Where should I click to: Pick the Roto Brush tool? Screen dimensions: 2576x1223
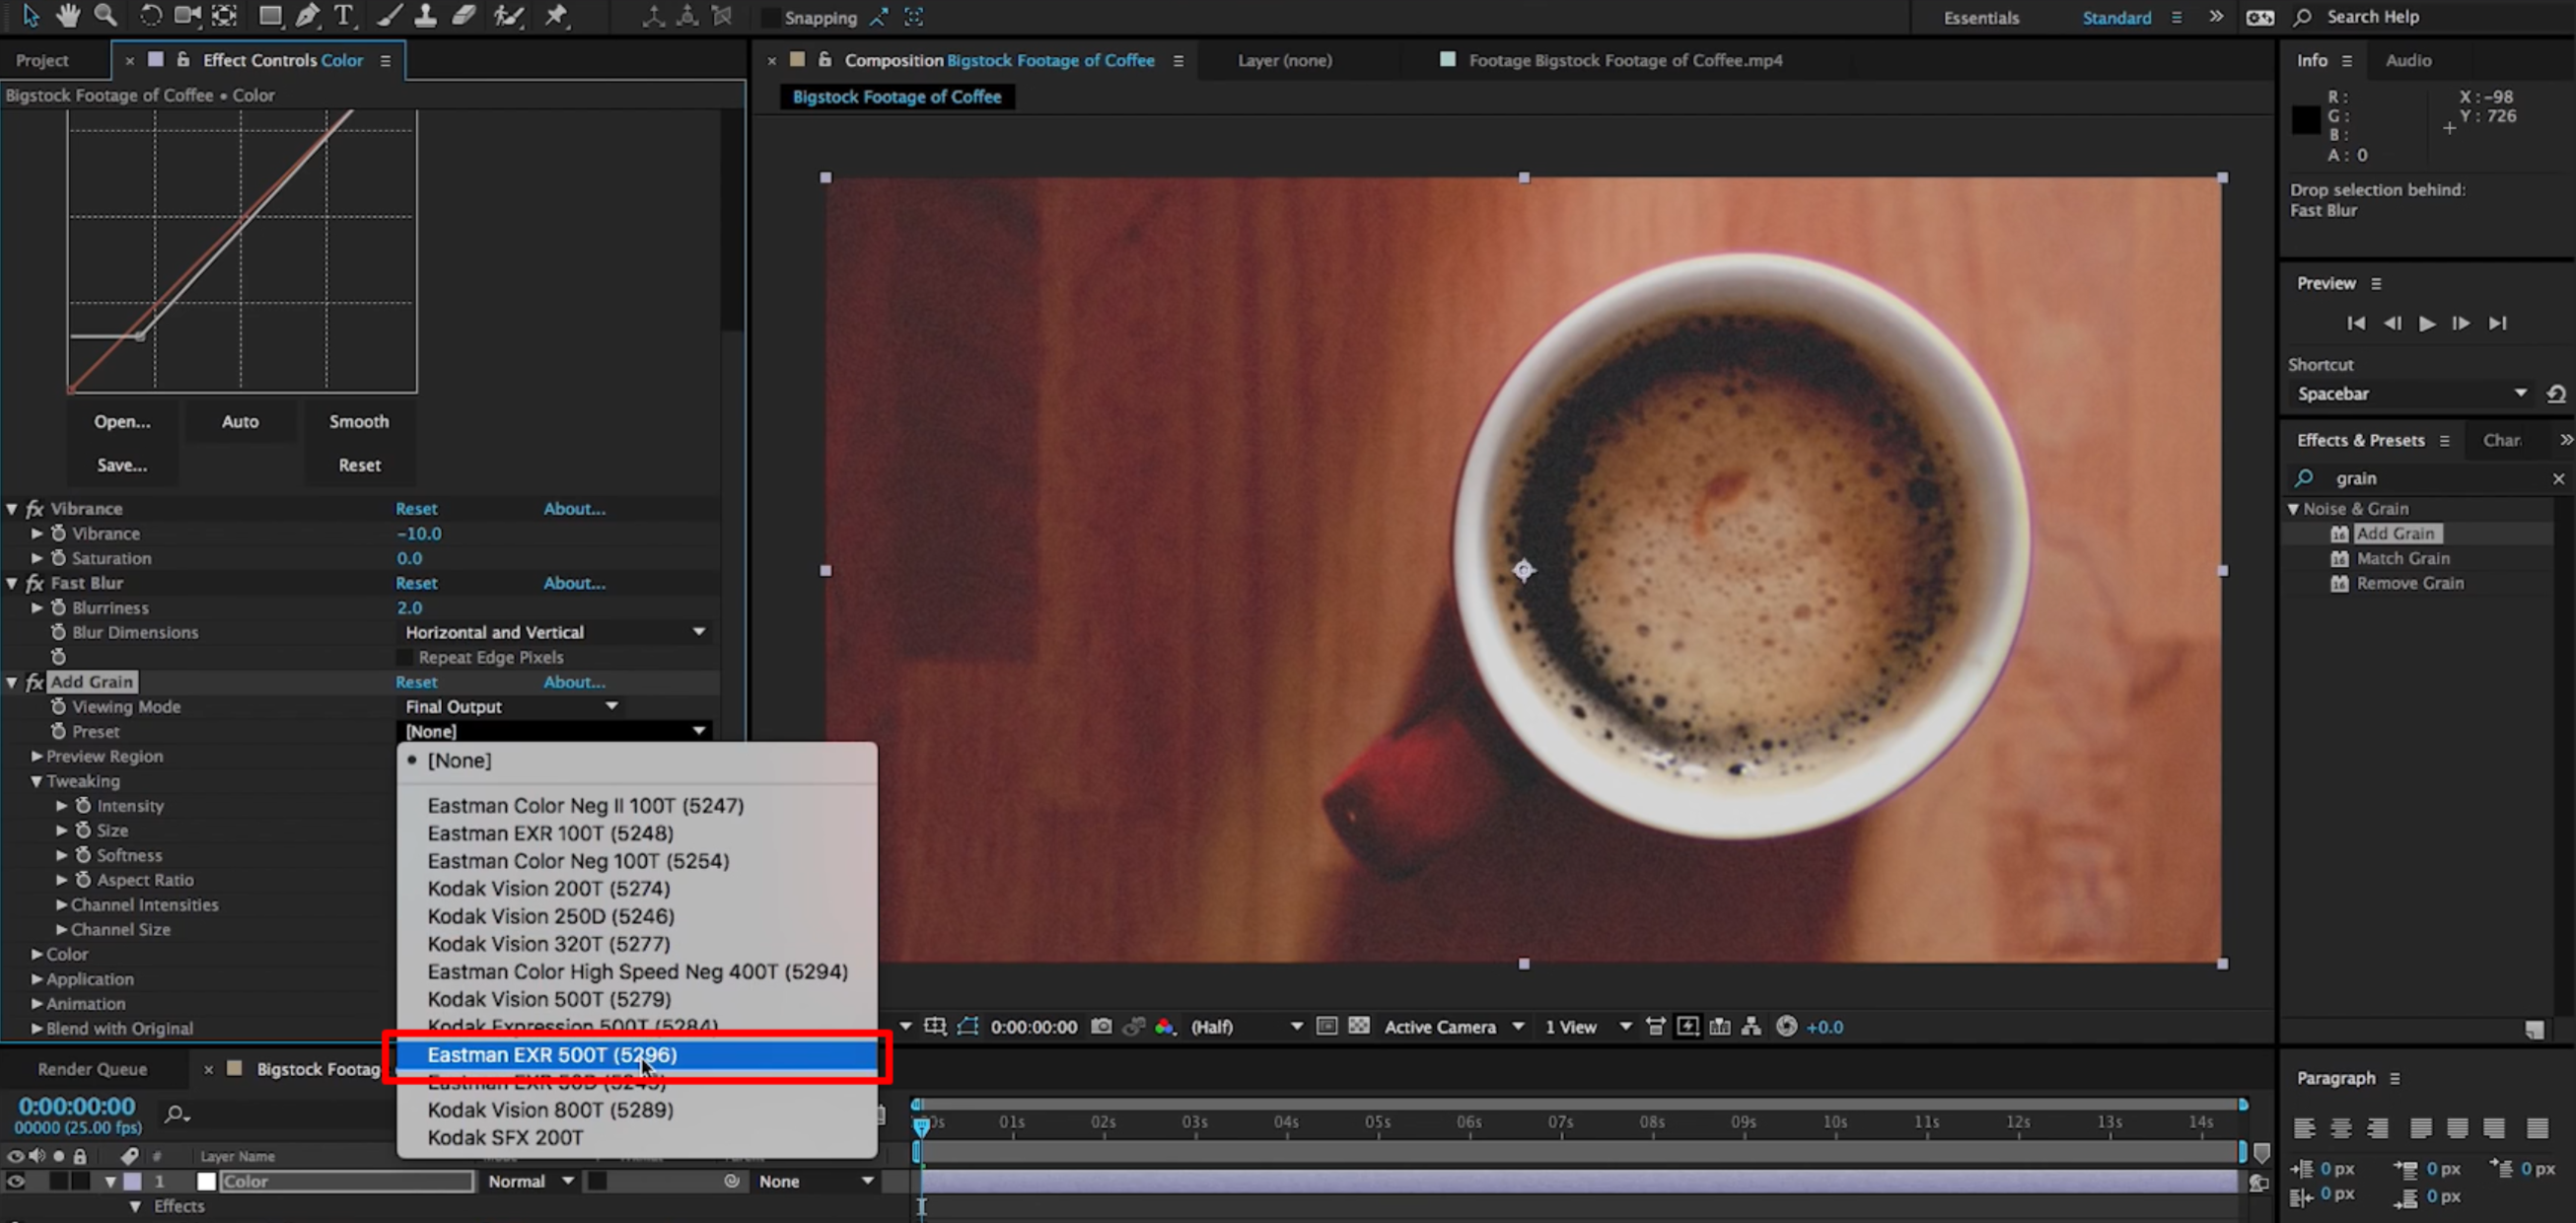click(x=509, y=16)
